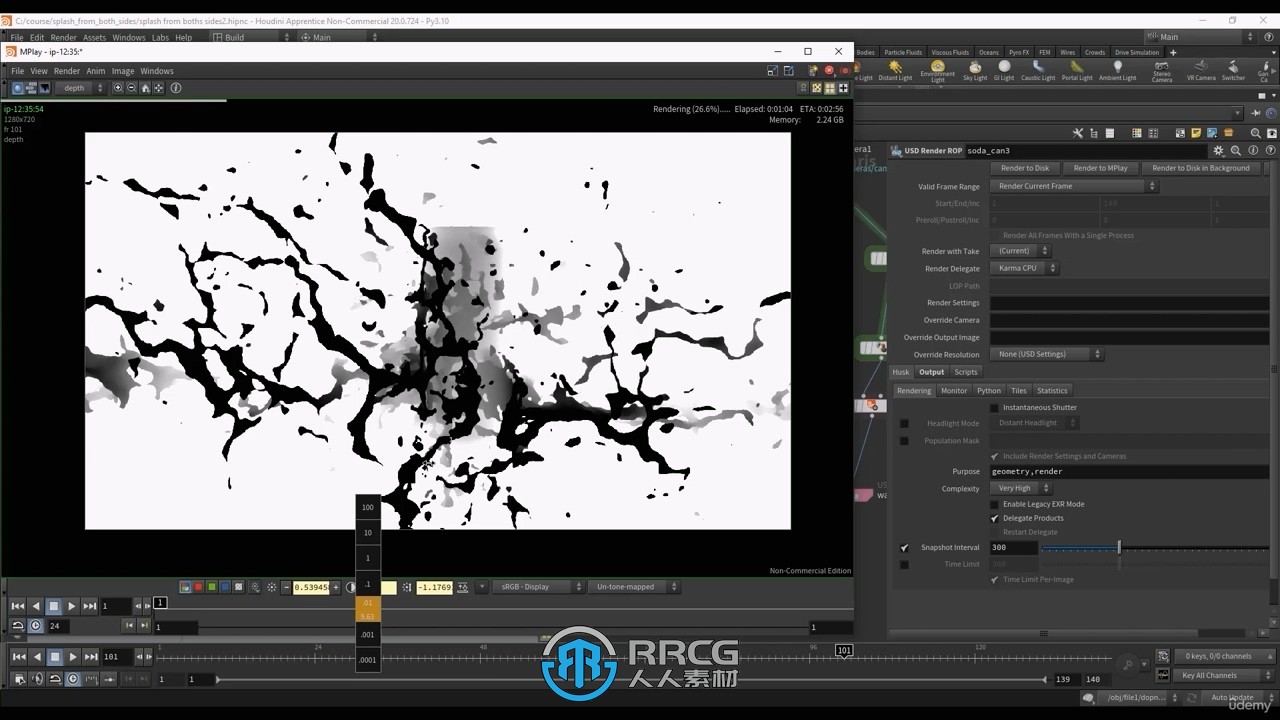Select the Stereo Camera shelf tool
Image resolution: width=1280 pixels, height=720 pixels.
coord(1162,71)
